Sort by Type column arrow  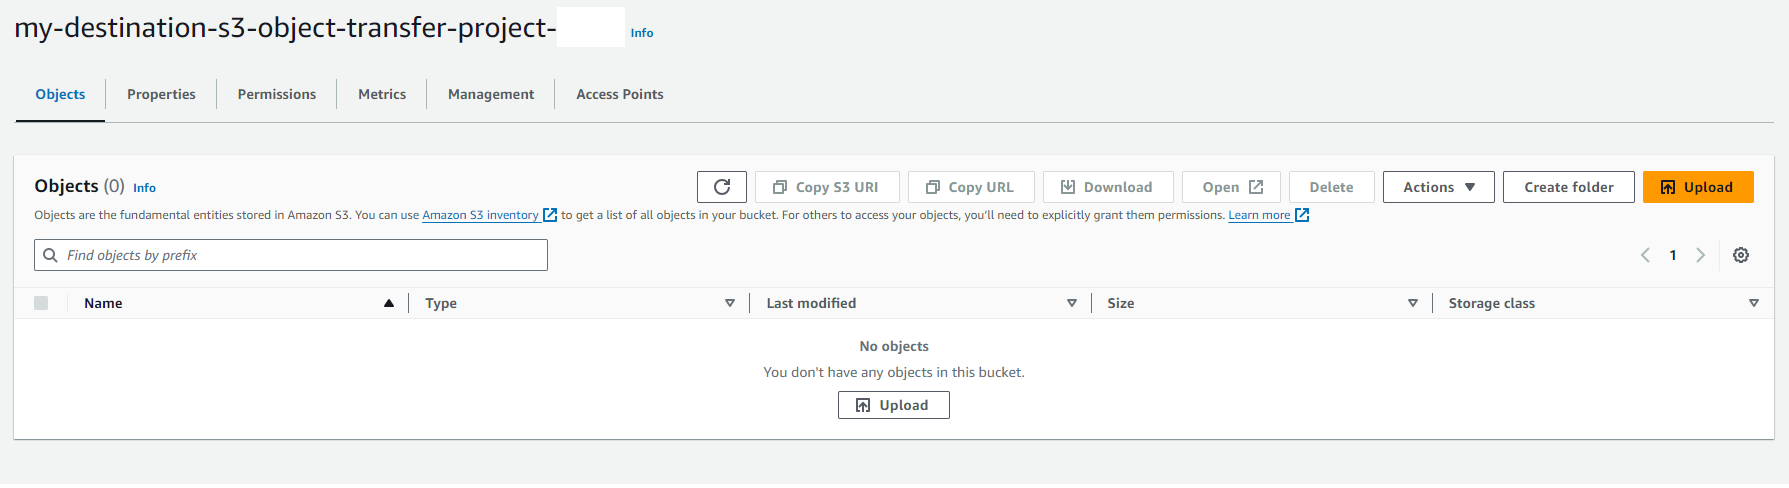point(730,303)
